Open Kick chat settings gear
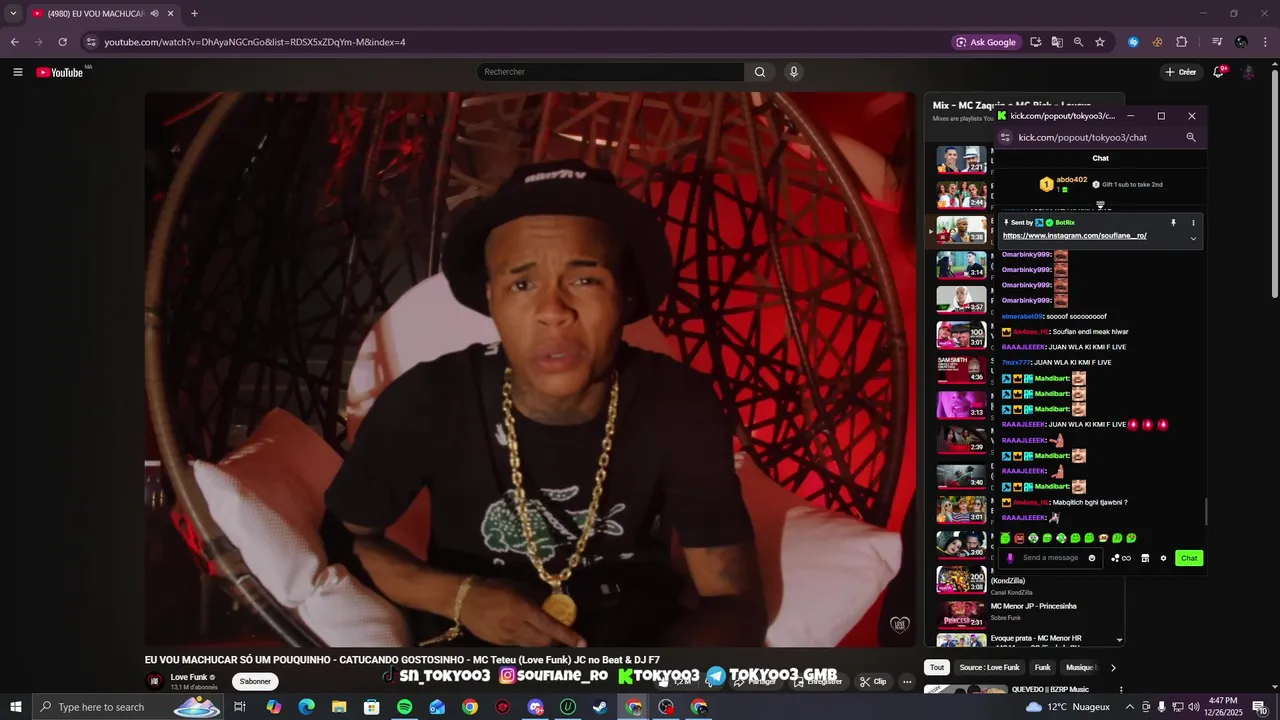This screenshot has height=720, width=1280. [1163, 558]
